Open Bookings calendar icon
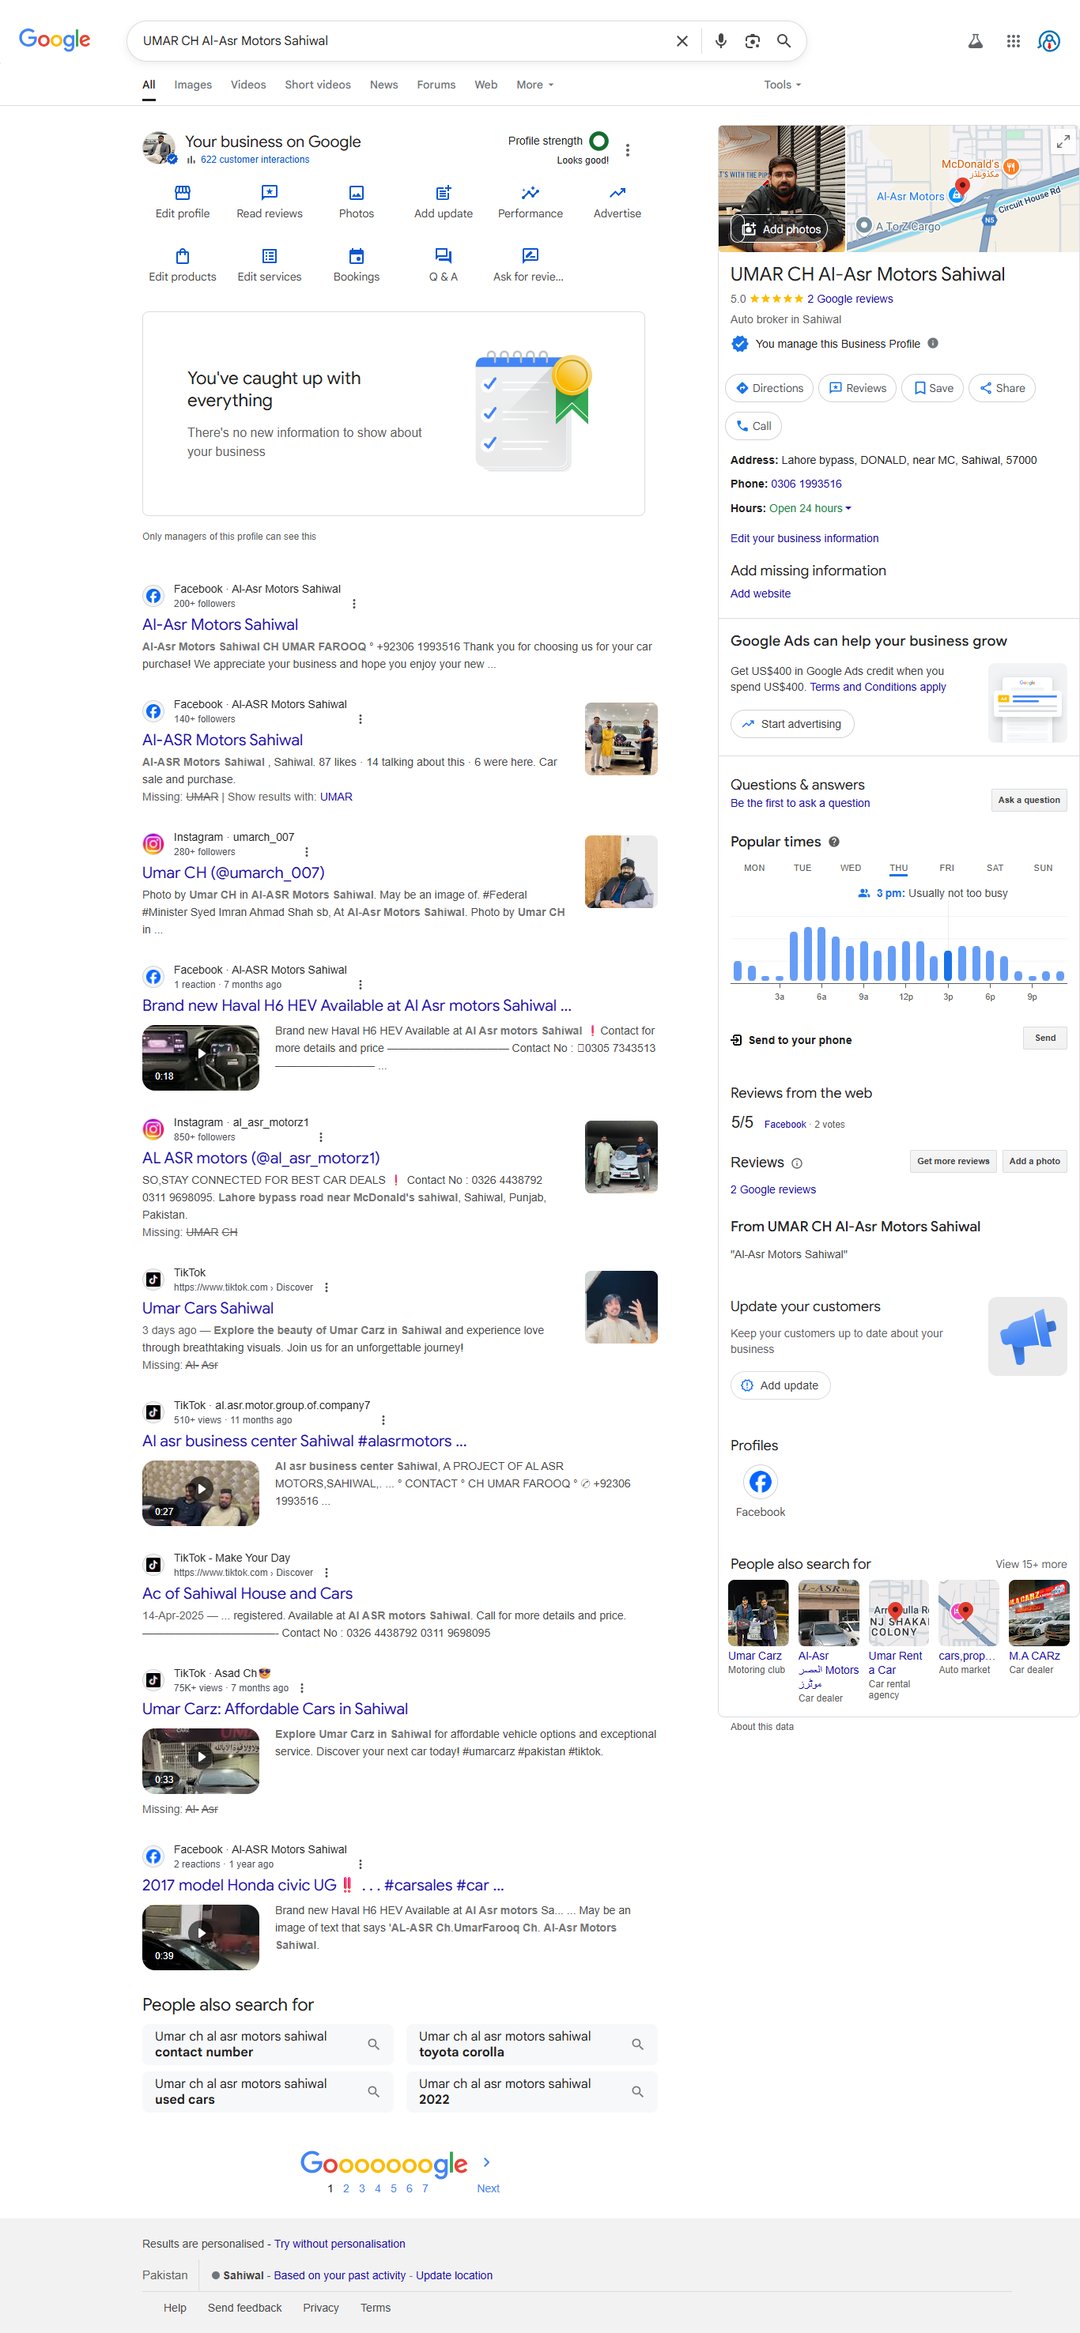 pyautogui.click(x=356, y=257)
